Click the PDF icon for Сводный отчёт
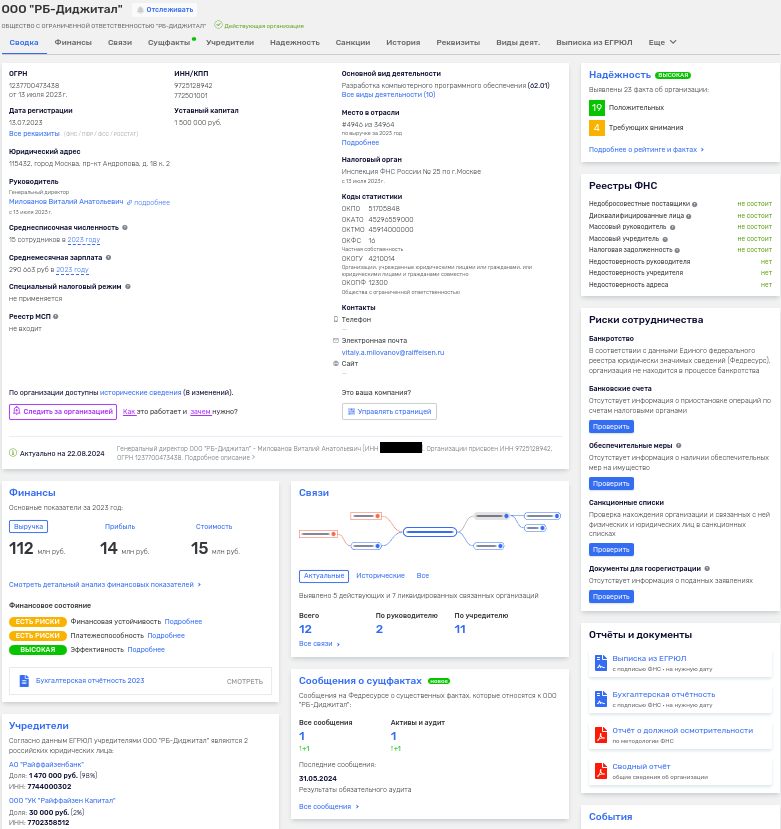 (x=600, y=770)
